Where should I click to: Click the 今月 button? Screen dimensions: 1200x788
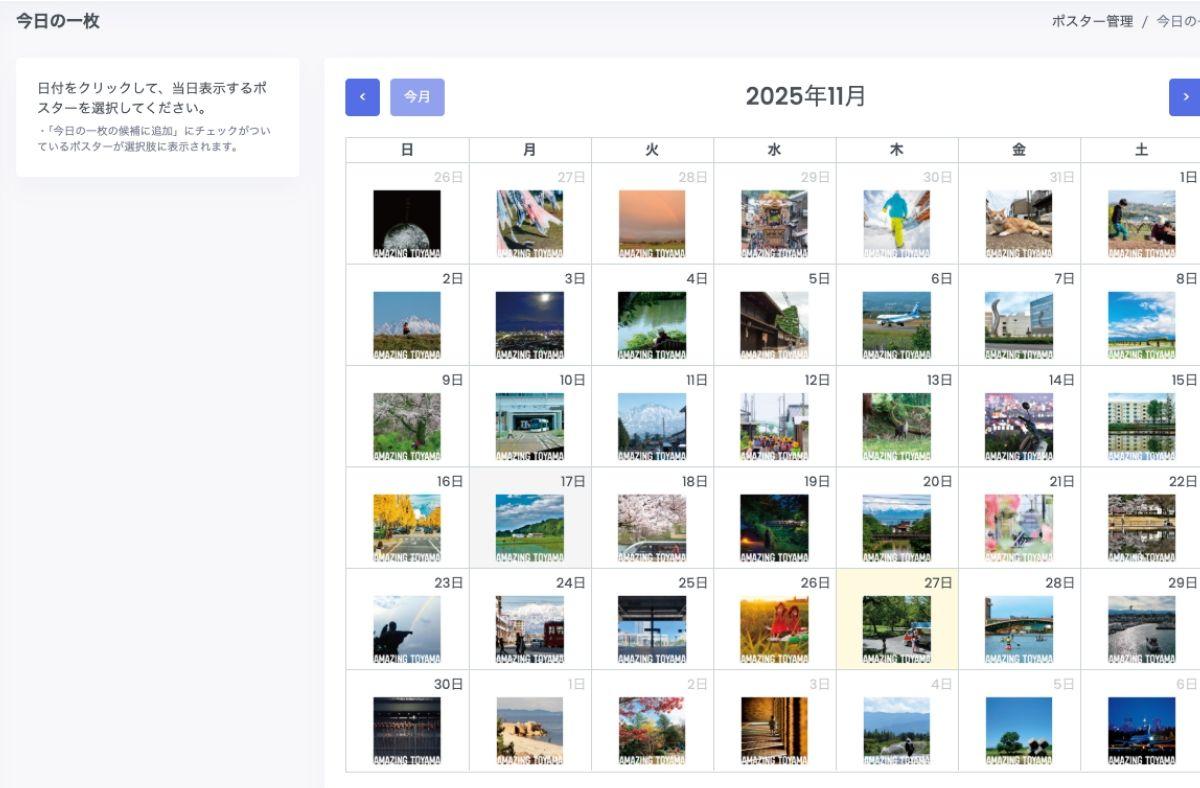pyautogui.click(x=417, y=97)
